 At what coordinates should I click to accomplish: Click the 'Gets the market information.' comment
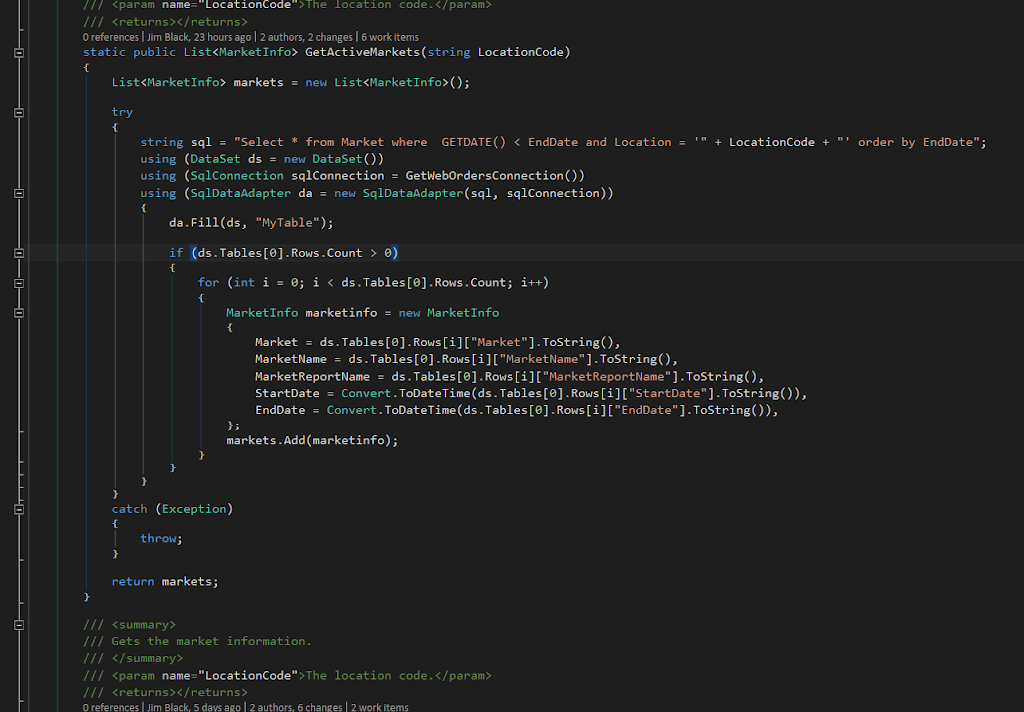click(x=212, y=641)
